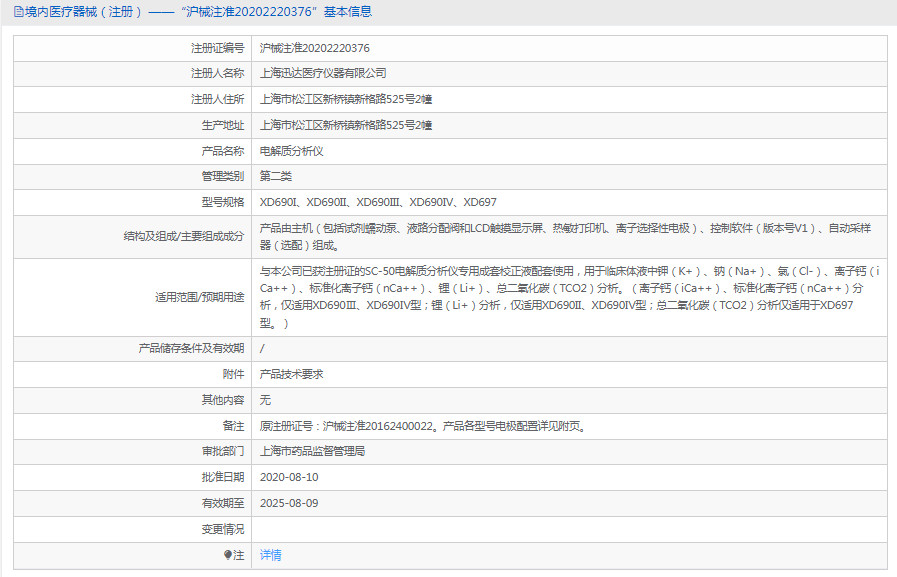Click the 注册人名称 label
The width and height of the screenshot is (897, 577).
[x=217, y=73]
